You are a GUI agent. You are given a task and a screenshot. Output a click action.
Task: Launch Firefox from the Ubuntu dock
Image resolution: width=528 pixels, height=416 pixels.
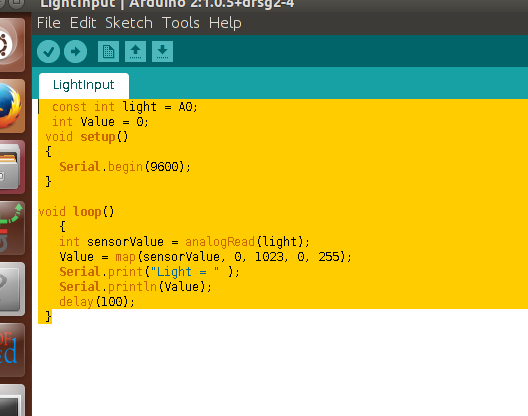tap(11, 106)
